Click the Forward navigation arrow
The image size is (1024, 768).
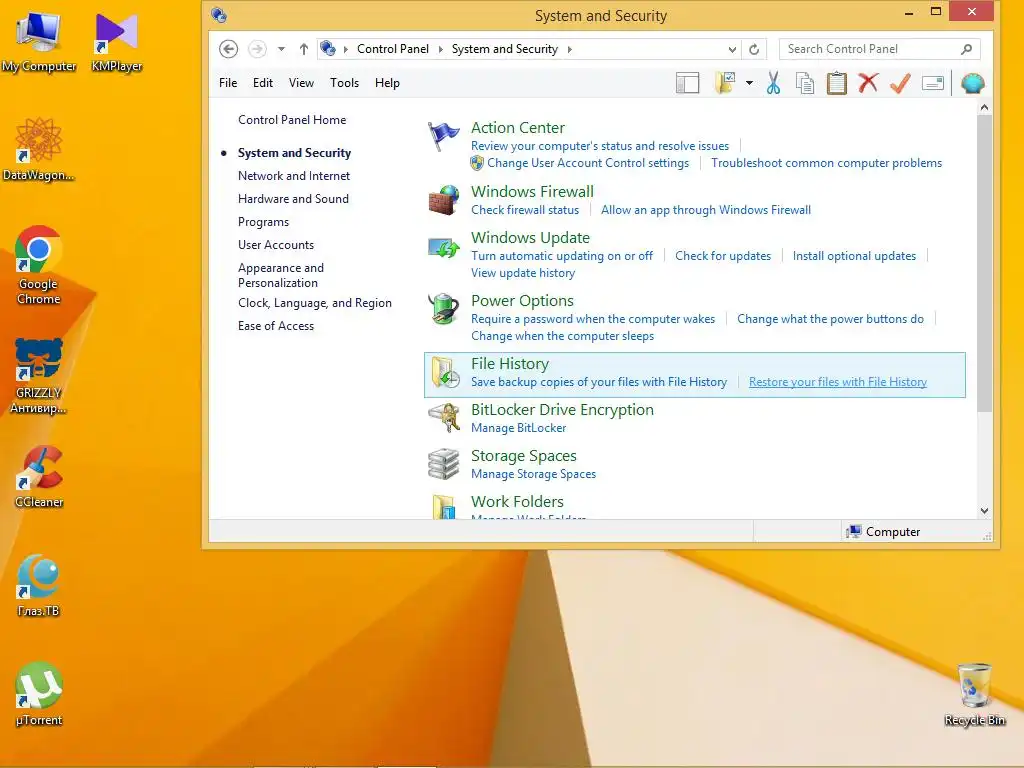[x=257, y=49]
